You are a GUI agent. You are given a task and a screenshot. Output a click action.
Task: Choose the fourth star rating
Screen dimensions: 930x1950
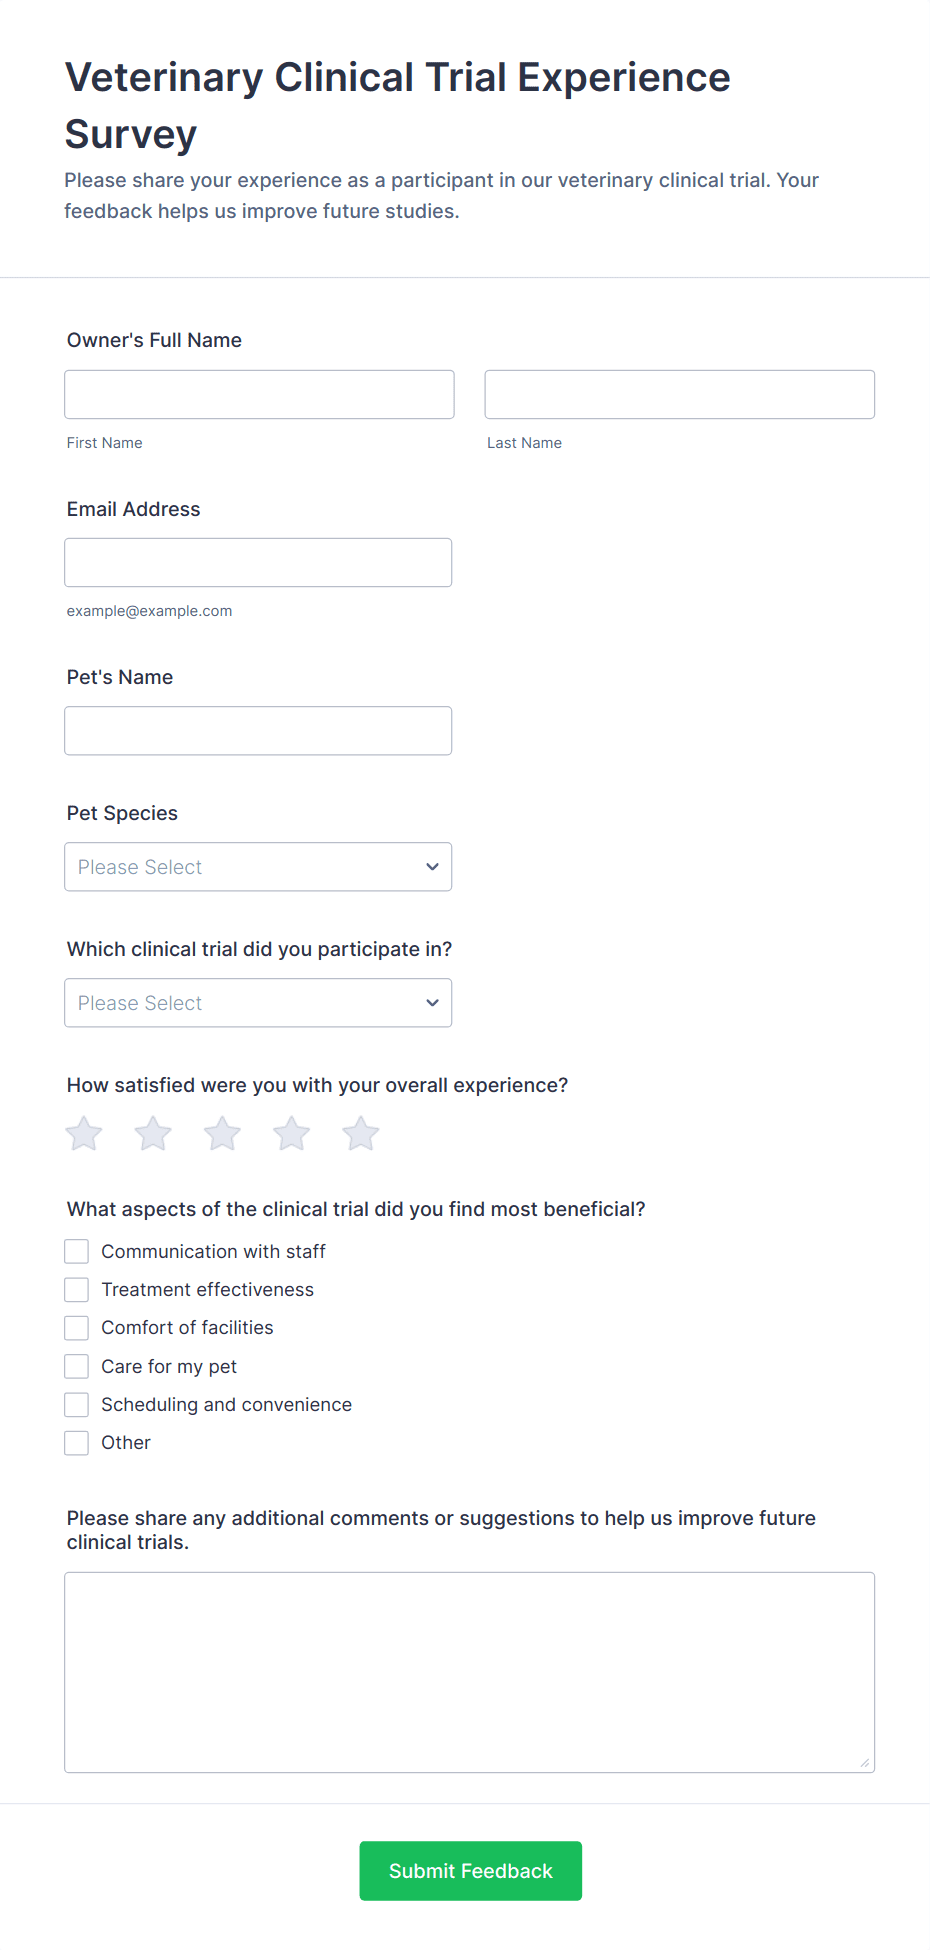click(x=292, y=1134)
